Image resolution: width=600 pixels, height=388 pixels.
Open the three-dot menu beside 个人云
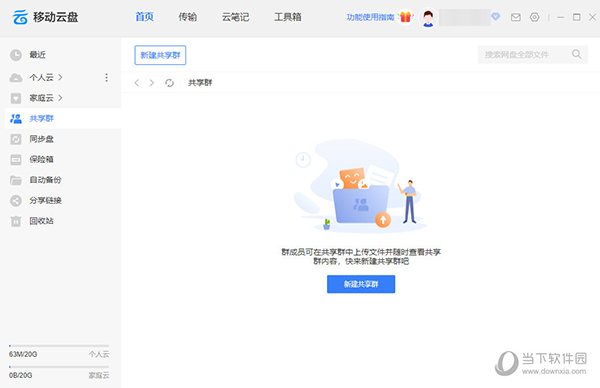106,77
